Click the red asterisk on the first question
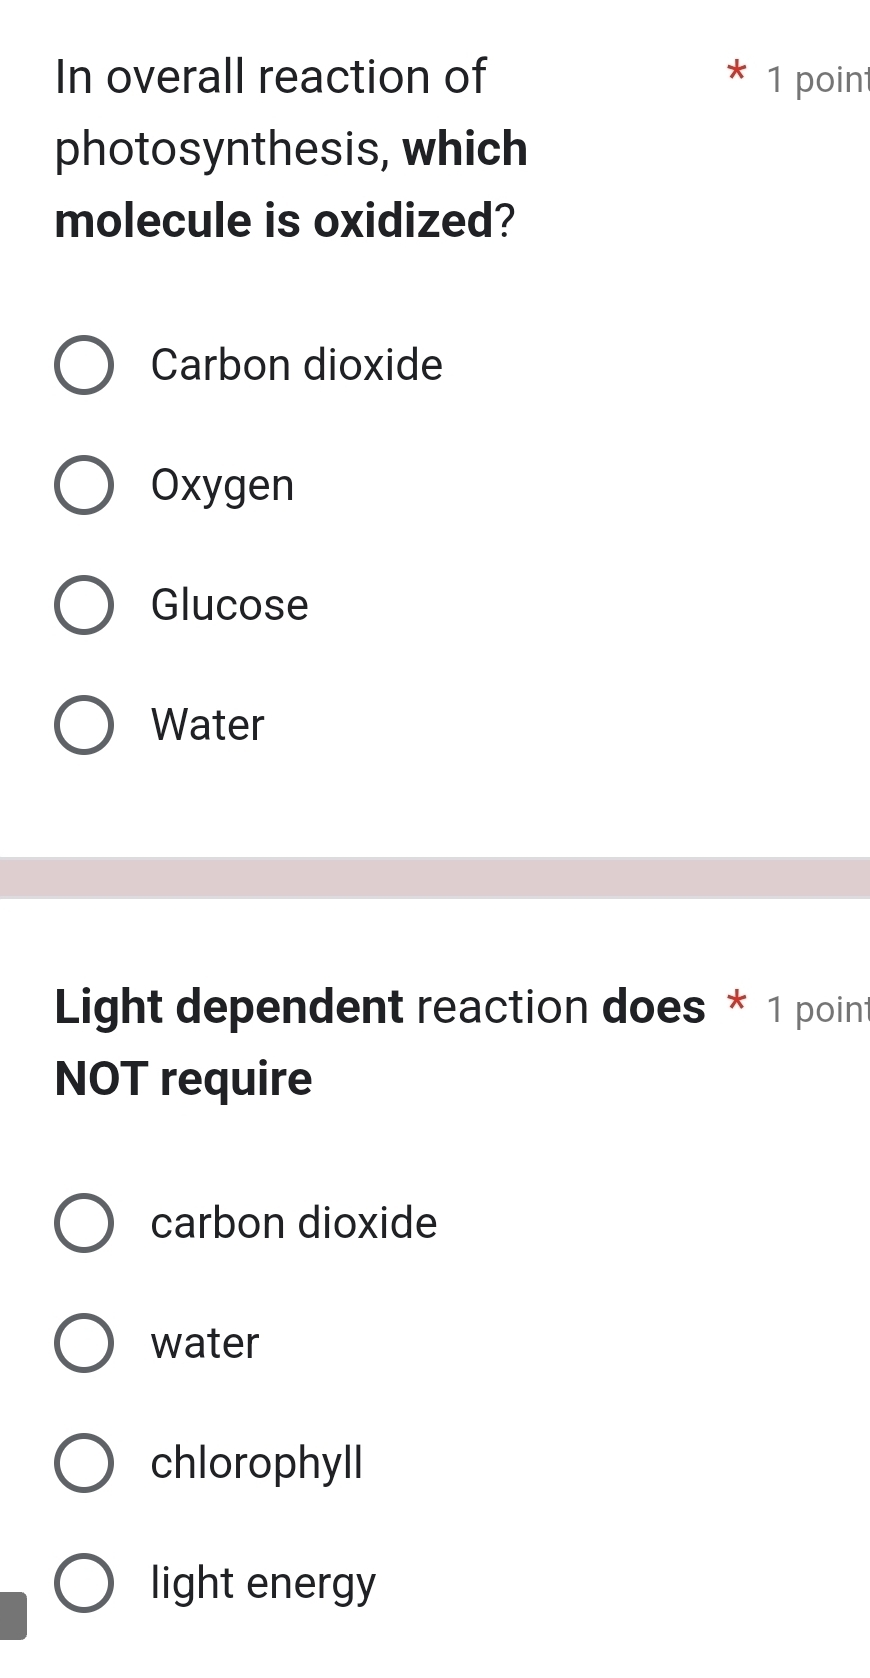This screenshot has width=870, height=1678. pyautogui.click(x=736, y=74)
